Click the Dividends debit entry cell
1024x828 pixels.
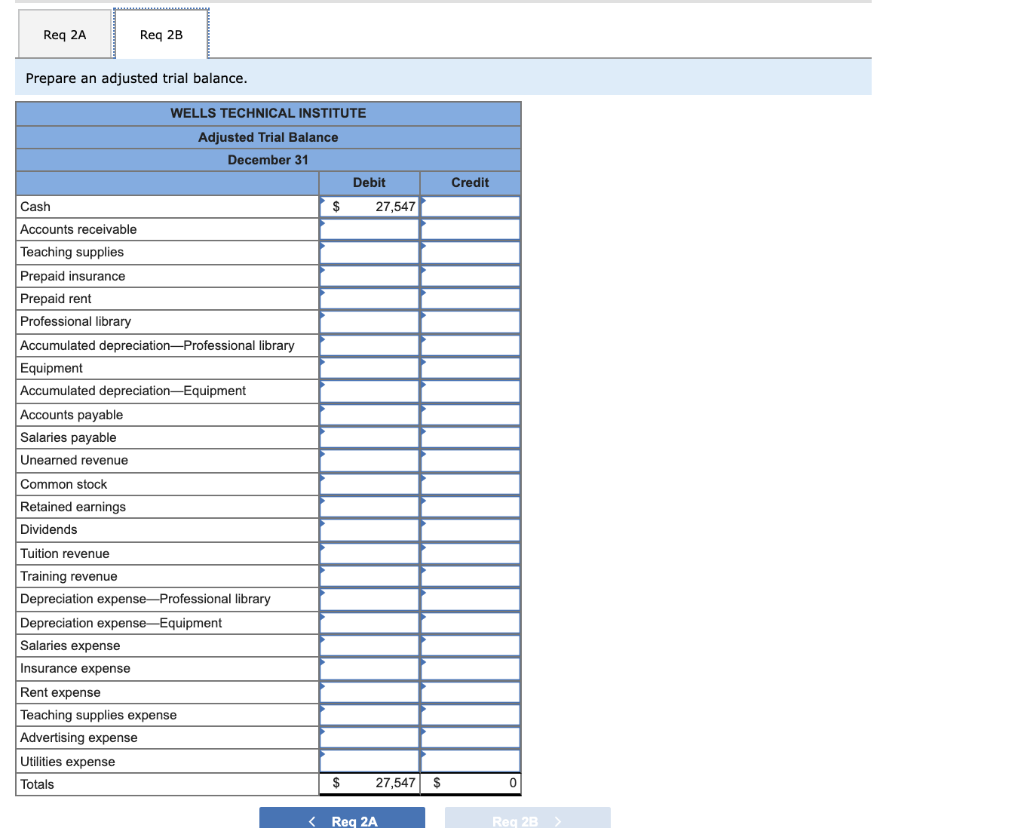pyautogui.click(x=370, y=529)
